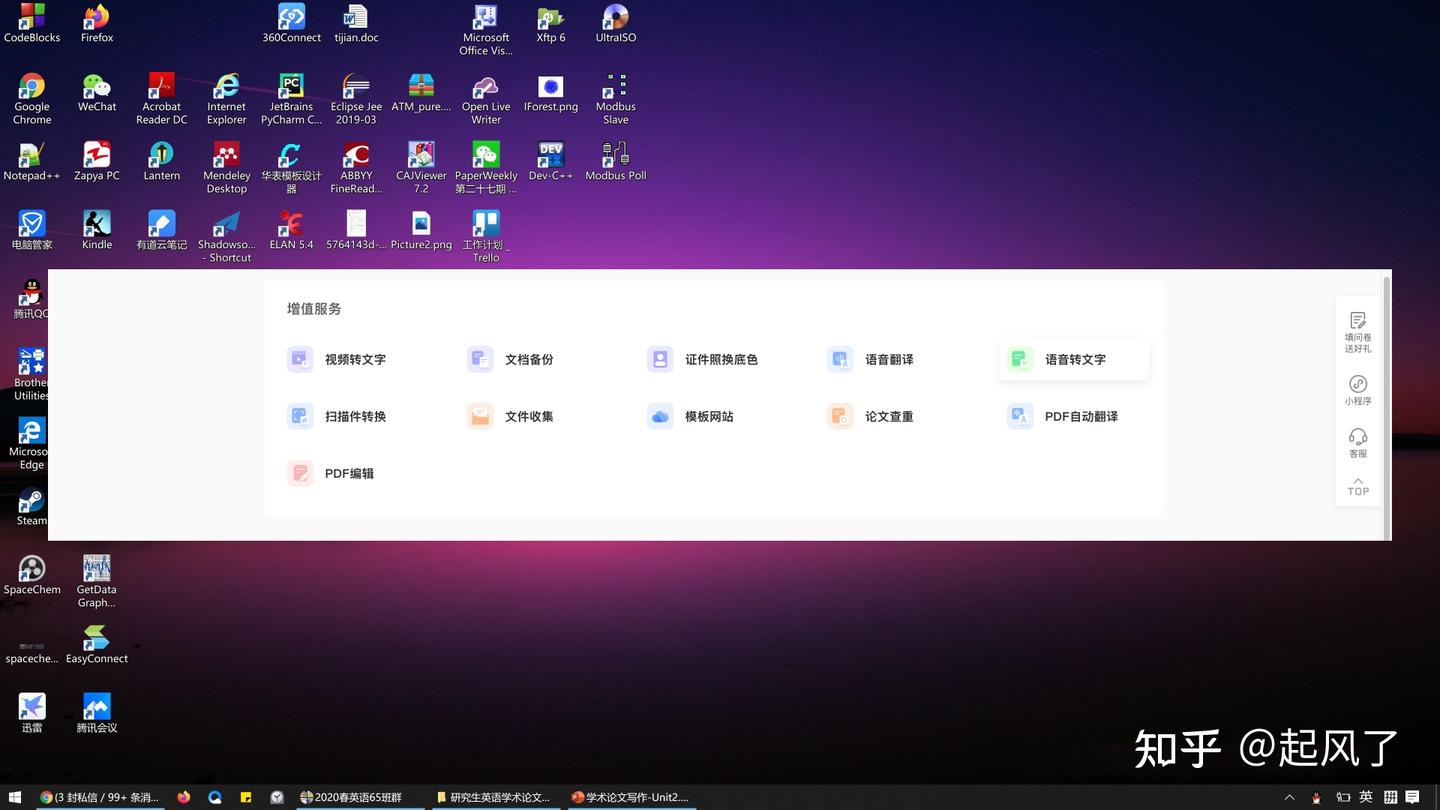Switch to 学术论文写作-Unit2 taskbar window
The height and width of the screenshot is (810, 1440).
[630, 797]
